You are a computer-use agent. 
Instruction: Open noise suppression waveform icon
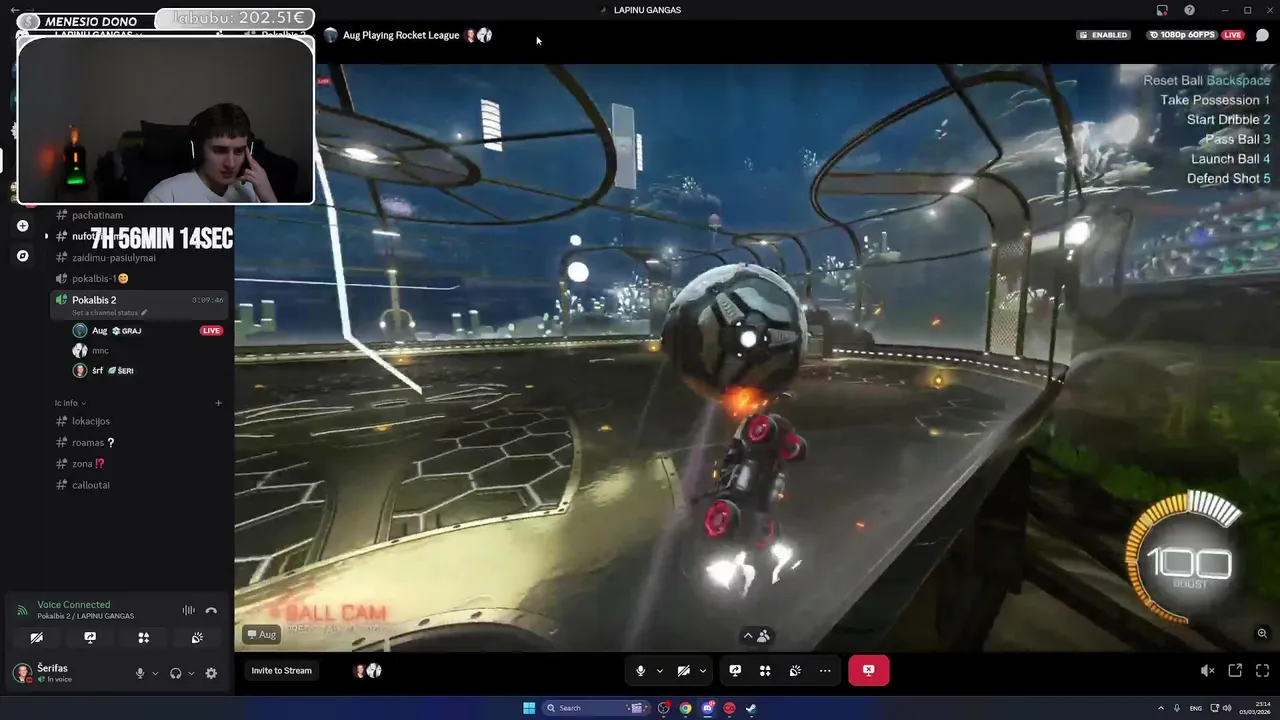pos(188,610)
